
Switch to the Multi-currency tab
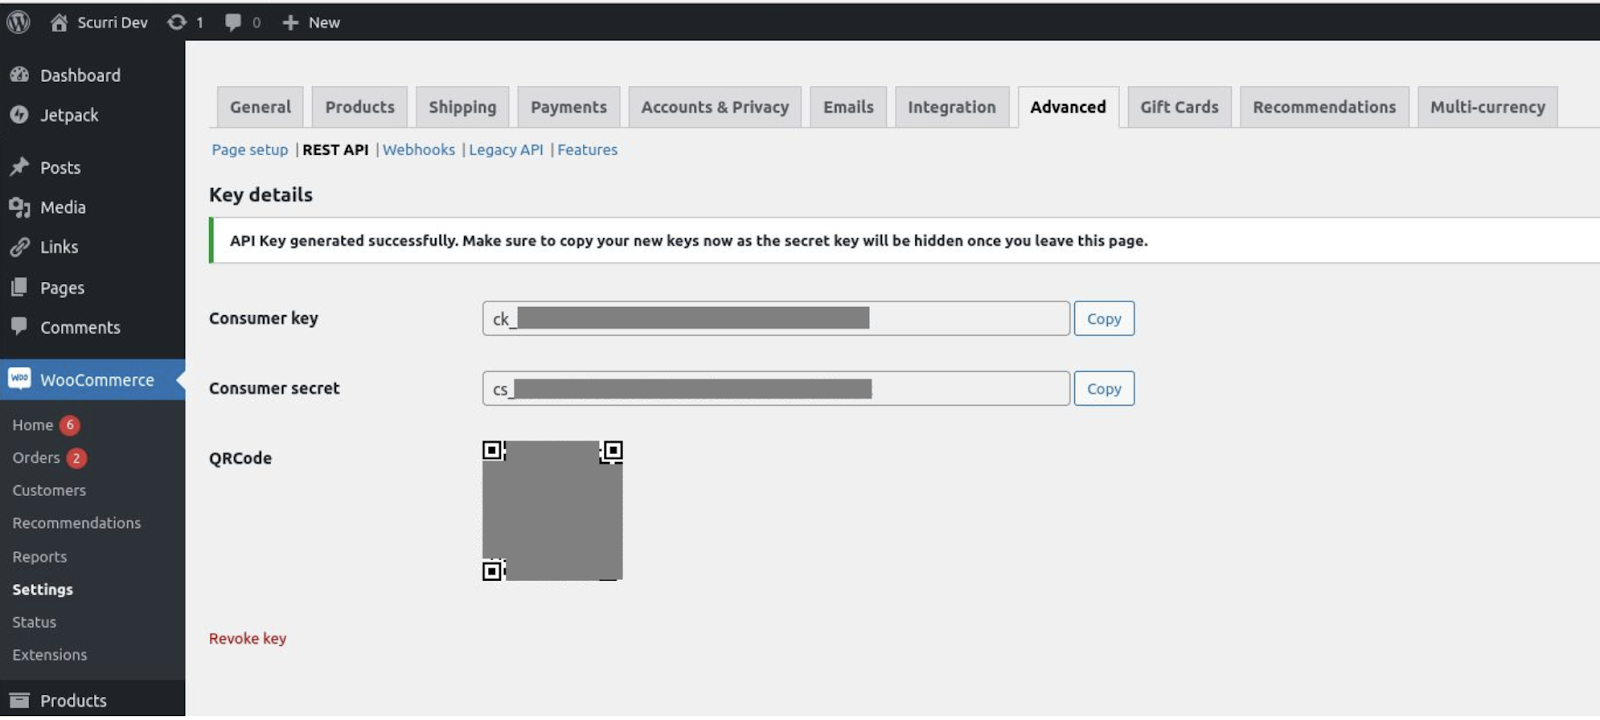1487,107
